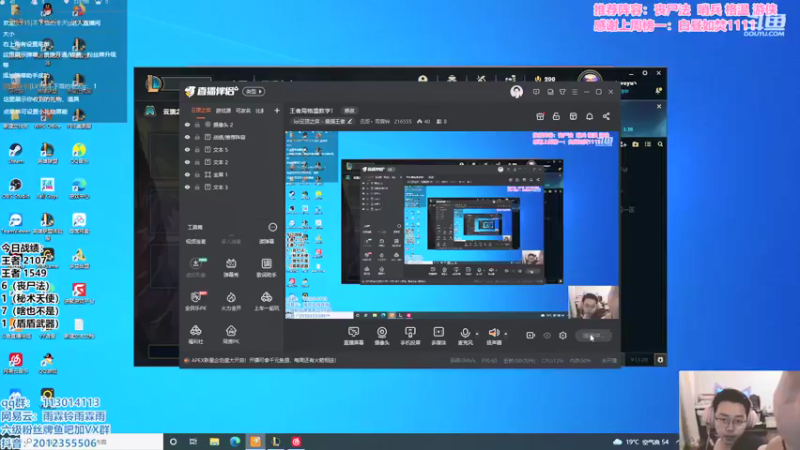The image size is (800, 450).
Task: Edit the lol云顶之弈 category tag
Action: tap(322, 121)
